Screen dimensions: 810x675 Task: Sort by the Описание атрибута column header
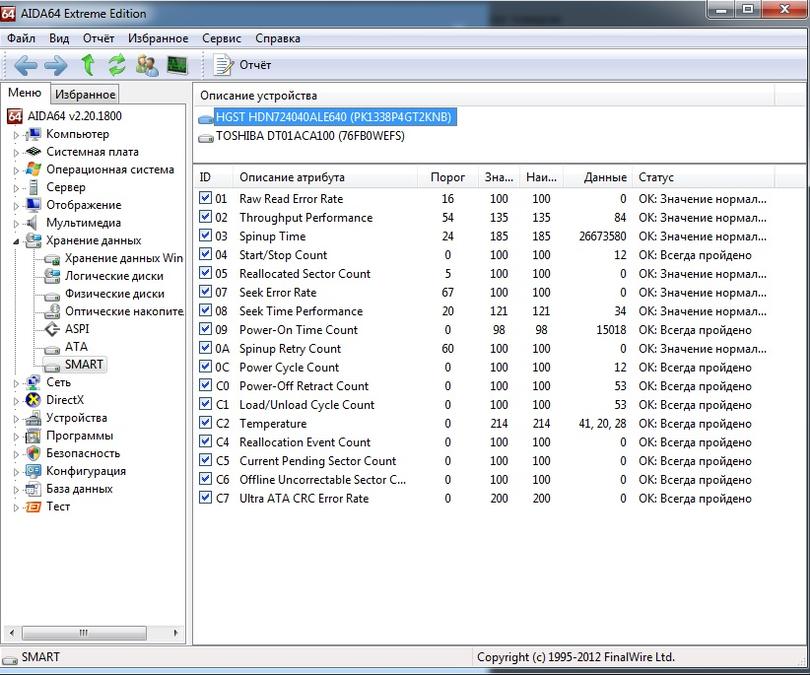325,177
